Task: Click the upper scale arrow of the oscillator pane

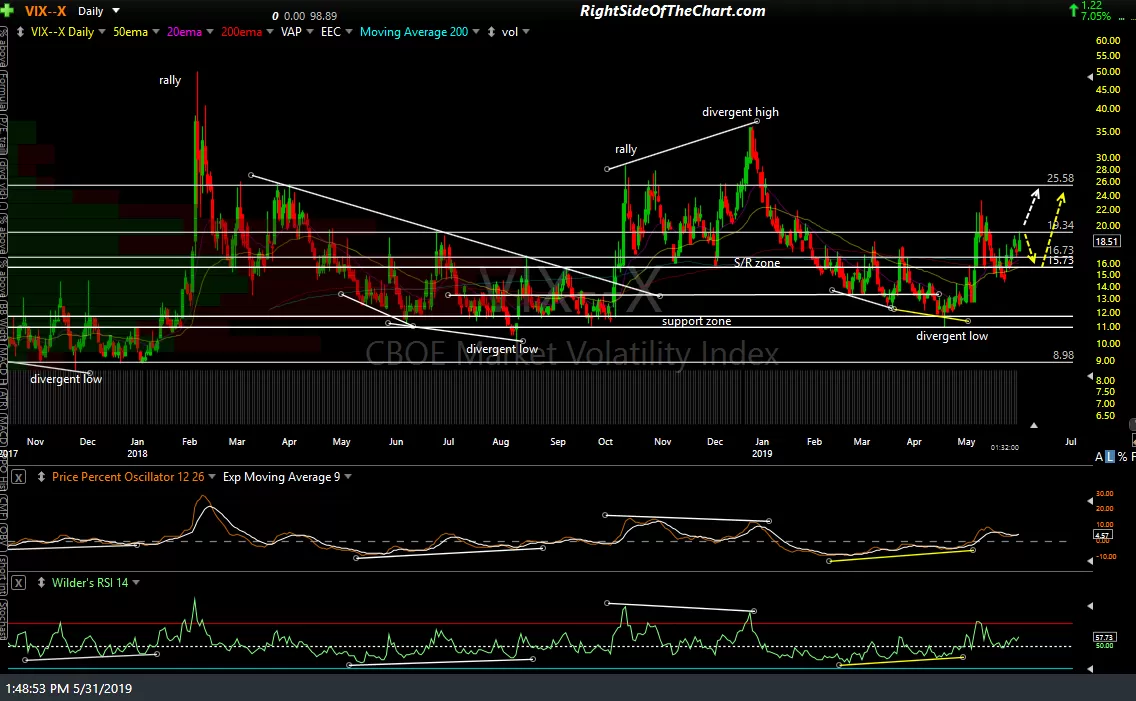Action: tap(1090, 501)
